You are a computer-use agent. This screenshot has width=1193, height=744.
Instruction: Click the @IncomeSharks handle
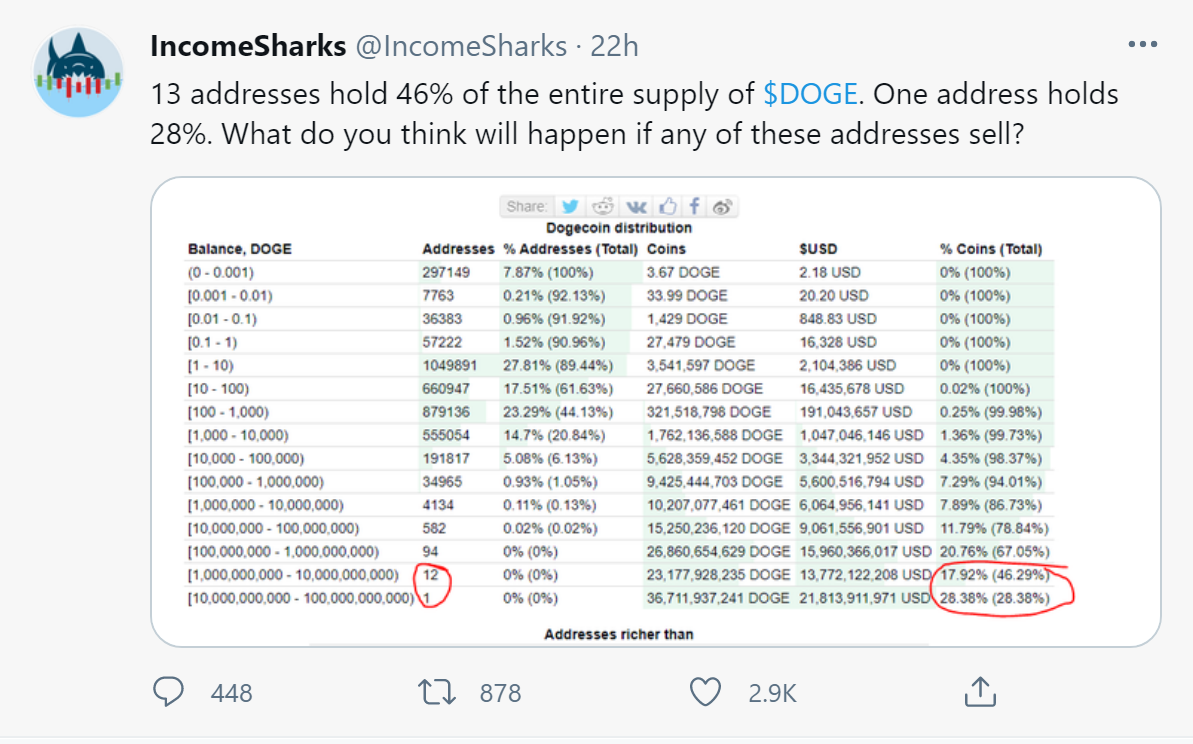[460, 46]
